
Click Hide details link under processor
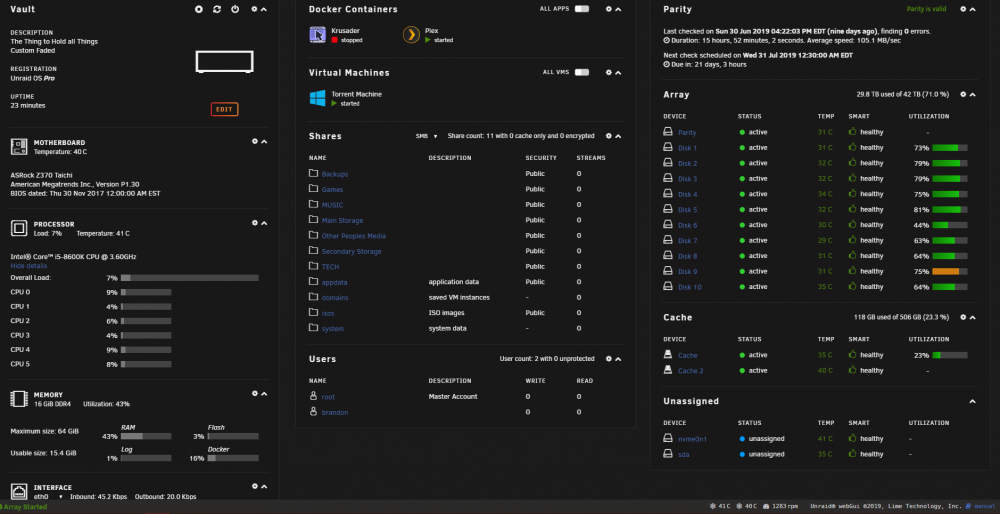pos(29,265)
